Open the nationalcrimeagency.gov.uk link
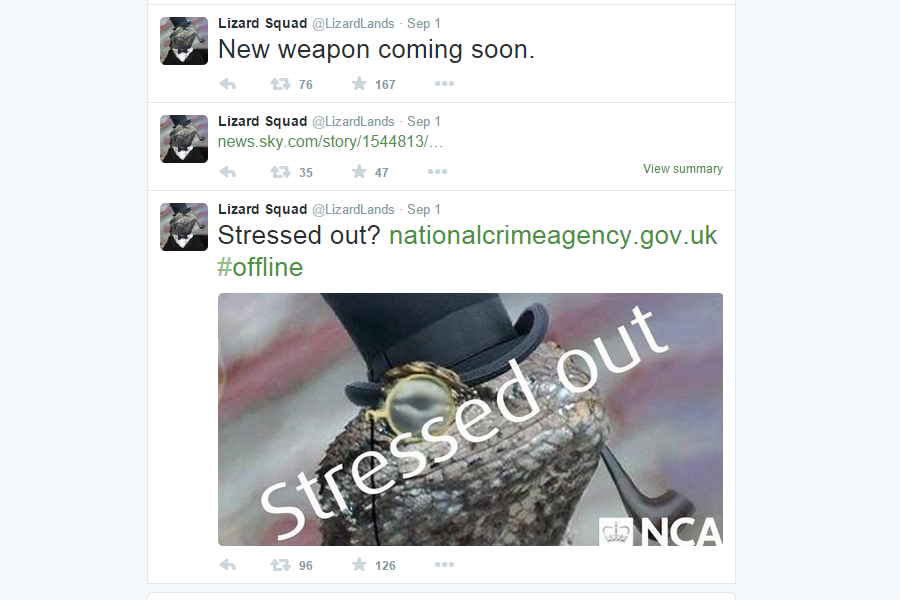This screenshot has height=600, width=900. (553, 235)
